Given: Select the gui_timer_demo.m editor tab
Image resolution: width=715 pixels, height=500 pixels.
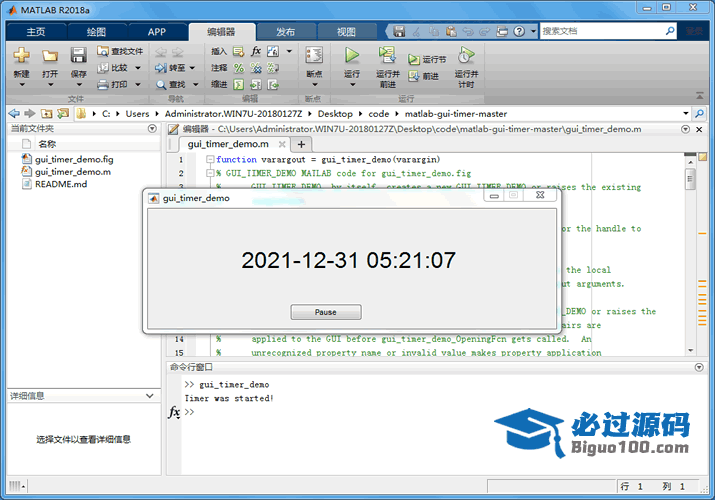Looking at the screenshot, I should pos(228,144).
